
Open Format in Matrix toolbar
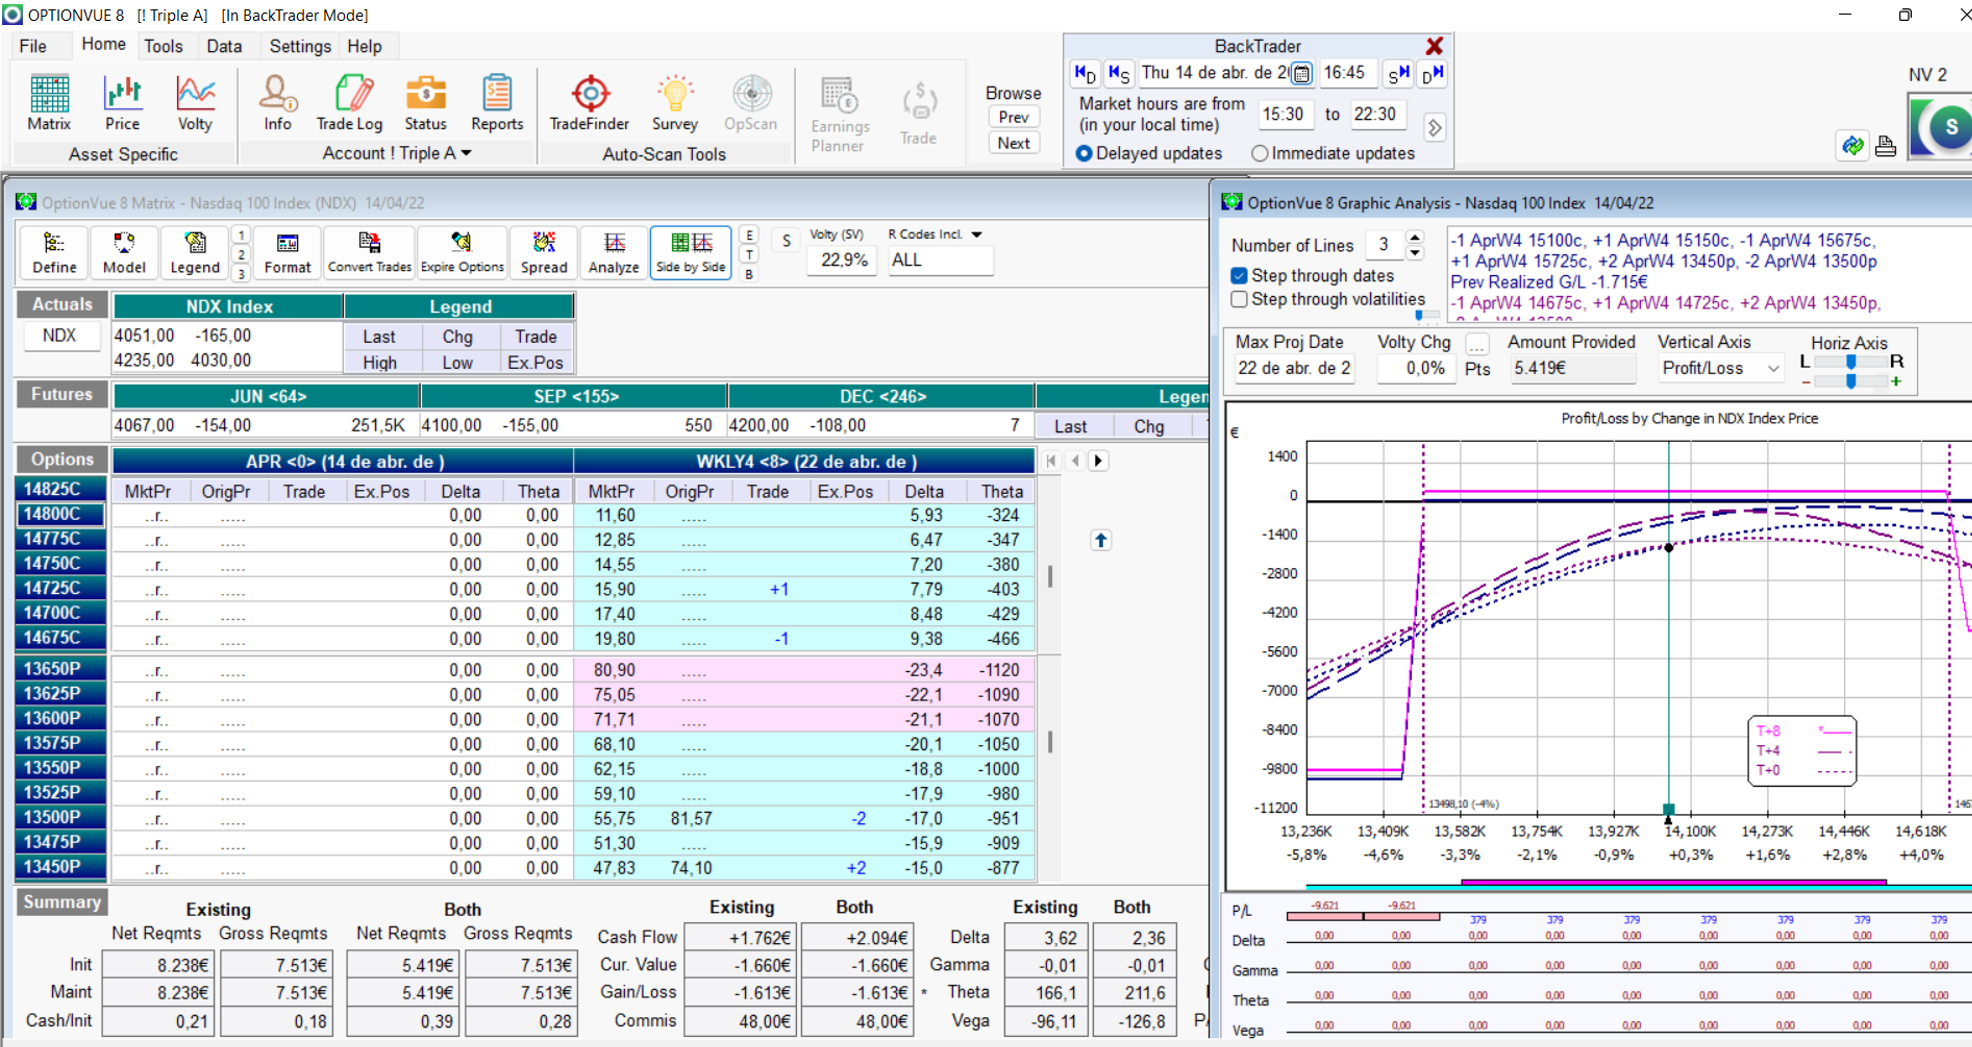coord(287,252)
